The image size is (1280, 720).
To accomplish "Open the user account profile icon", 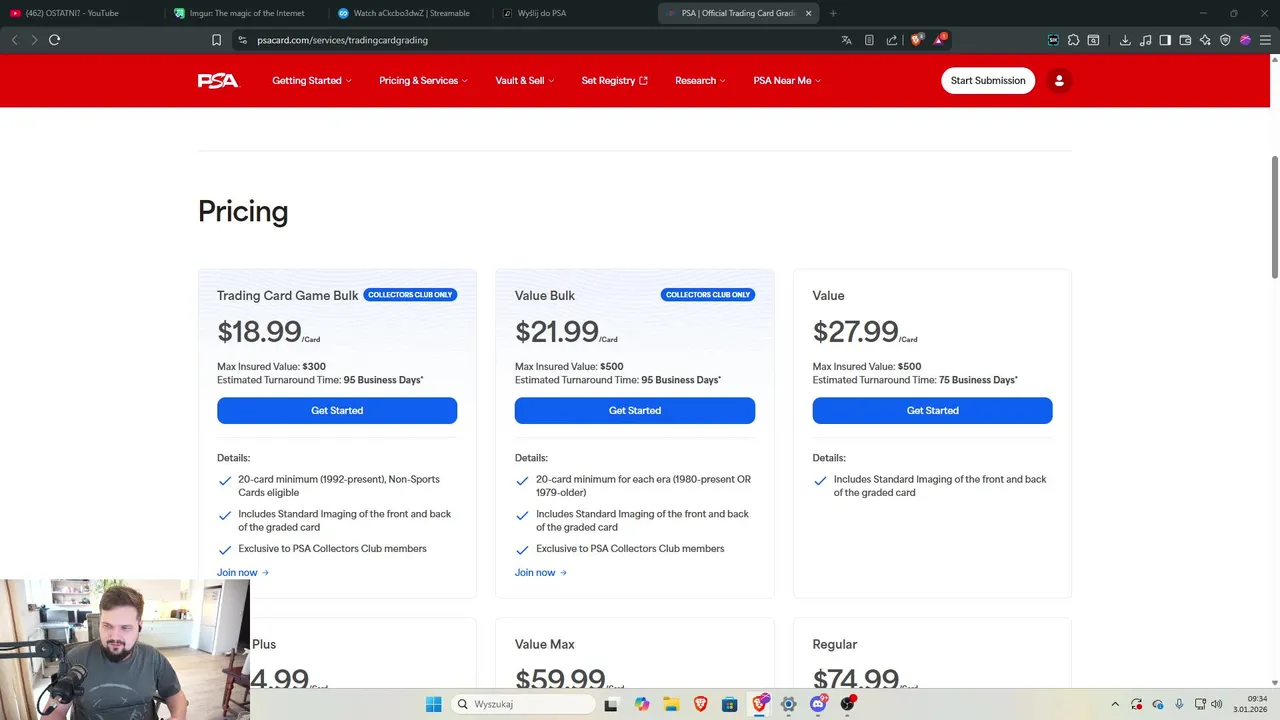I will pyautogui.click(x=1059, y=81).
